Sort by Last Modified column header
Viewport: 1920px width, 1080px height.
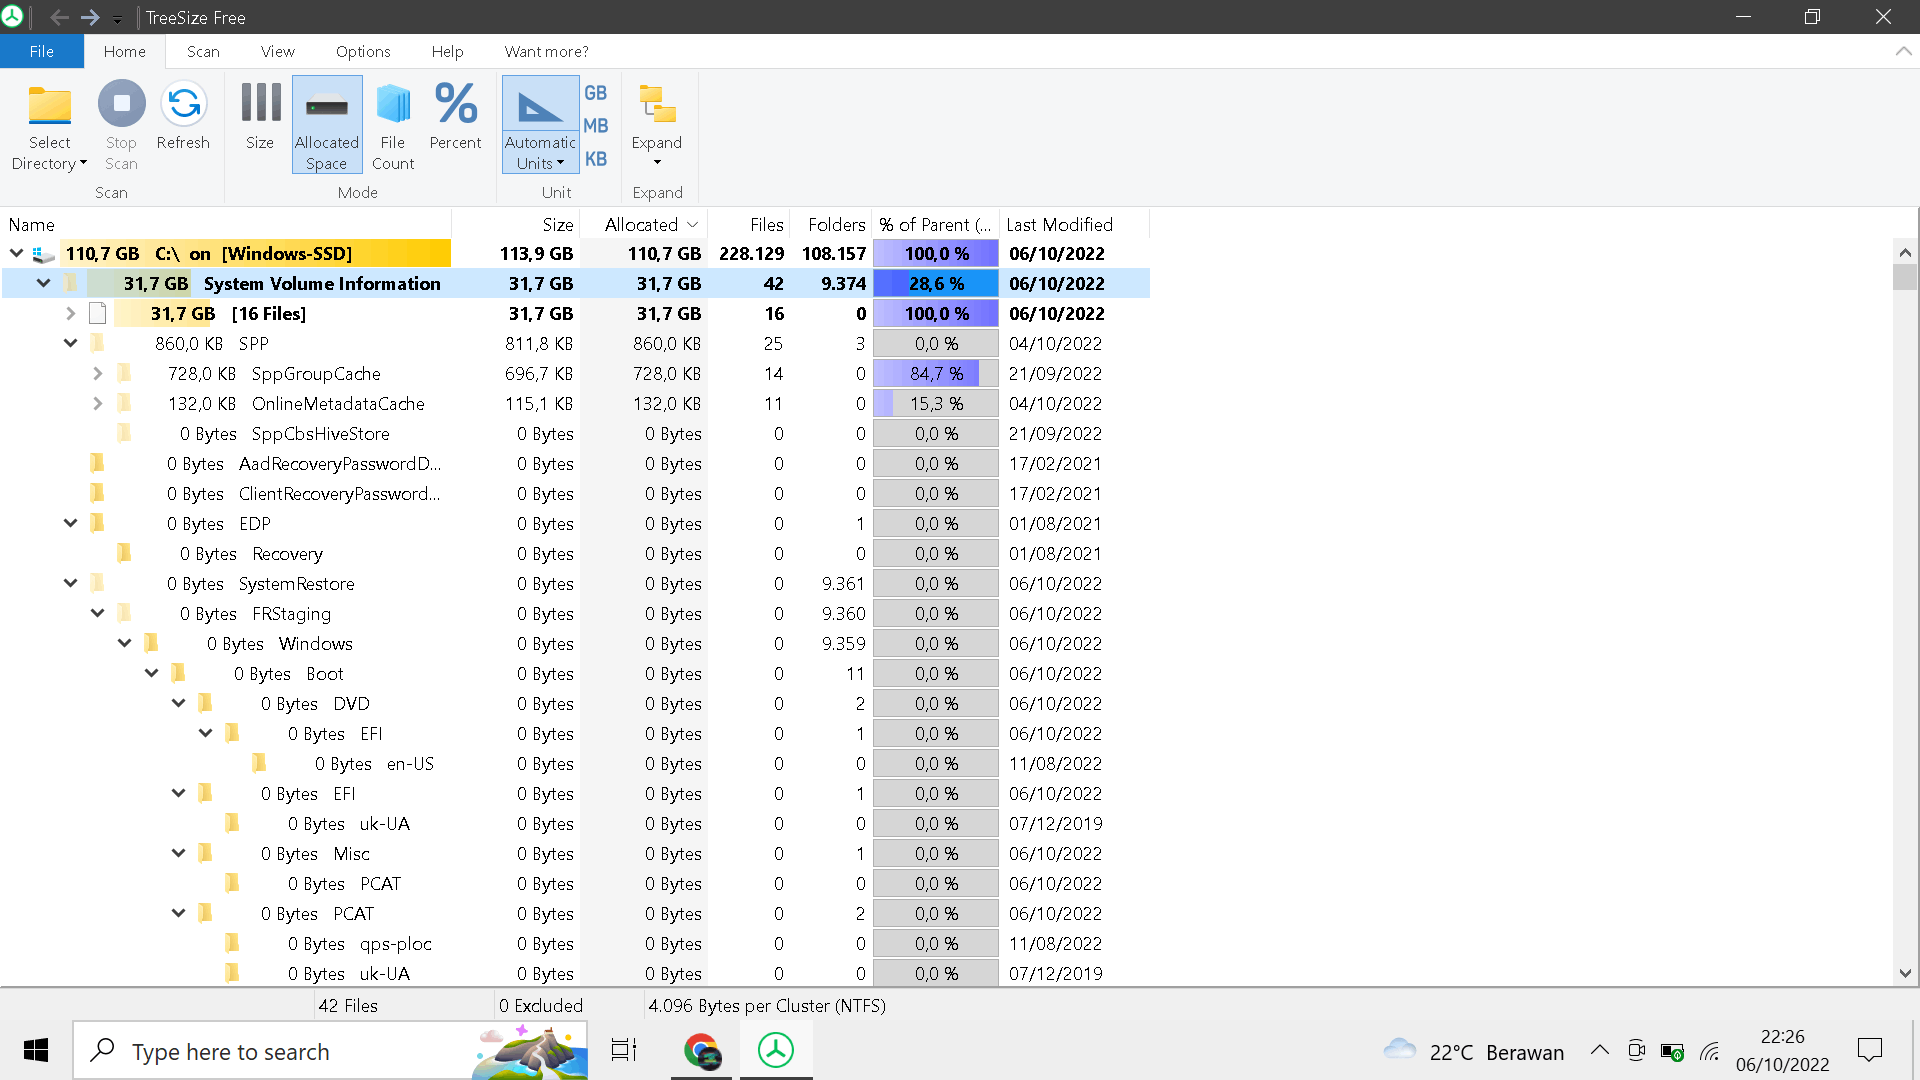pyautogui.click(x=1075, y=225)
